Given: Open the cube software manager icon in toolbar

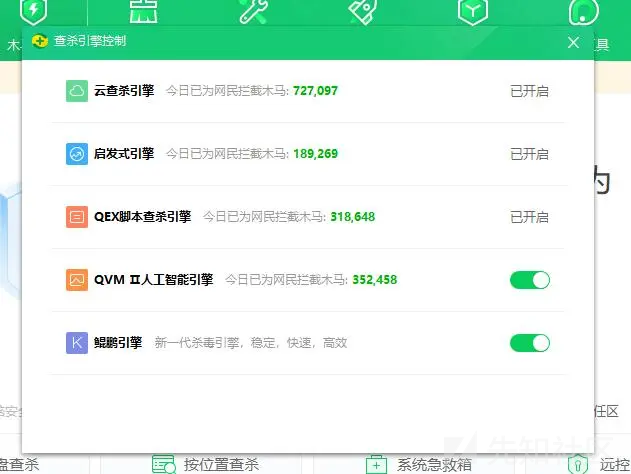Looking at the screenshot, I should click(x=473, y=11).
